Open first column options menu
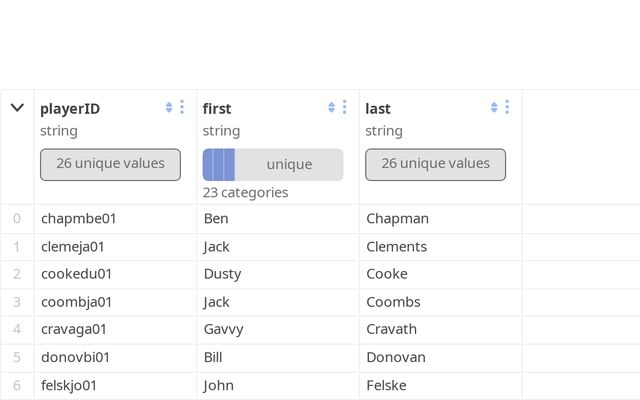This screenshot has width=640, height=400. pos(345,108)
